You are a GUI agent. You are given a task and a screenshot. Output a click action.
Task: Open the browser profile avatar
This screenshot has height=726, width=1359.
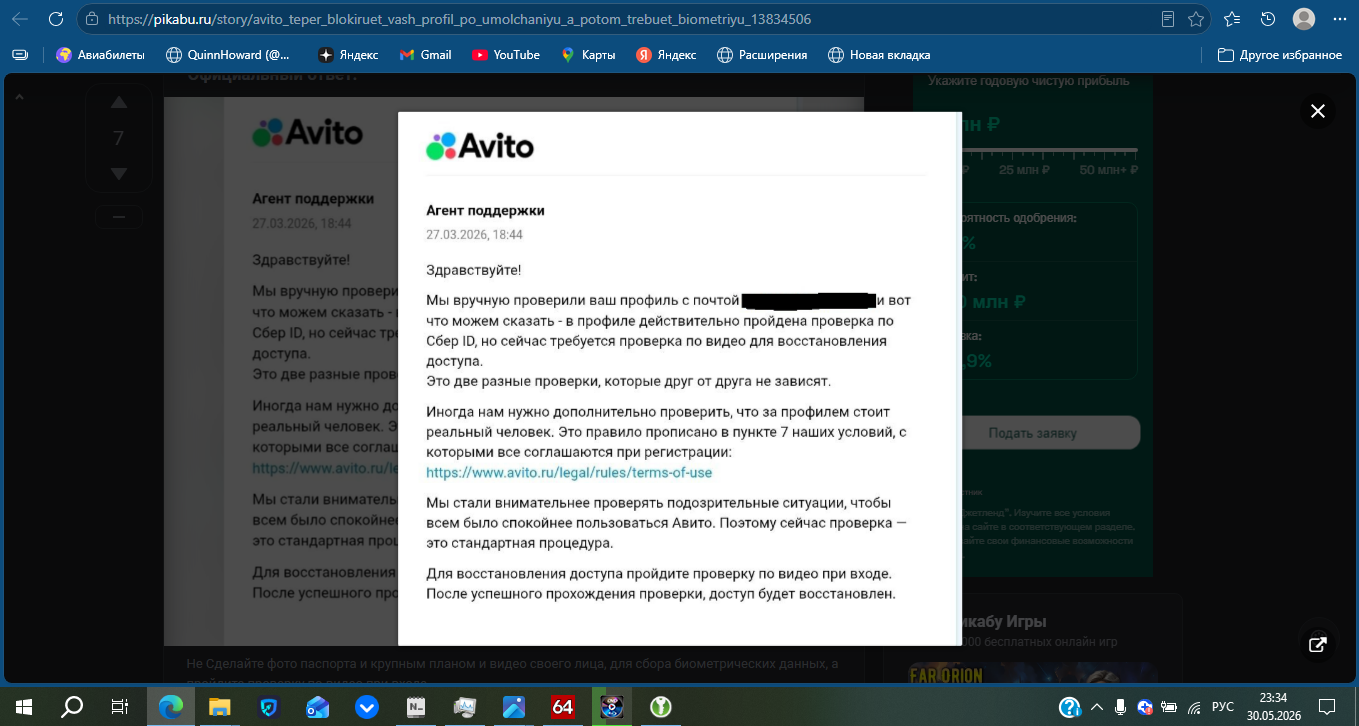click(x=1304, y=19)
